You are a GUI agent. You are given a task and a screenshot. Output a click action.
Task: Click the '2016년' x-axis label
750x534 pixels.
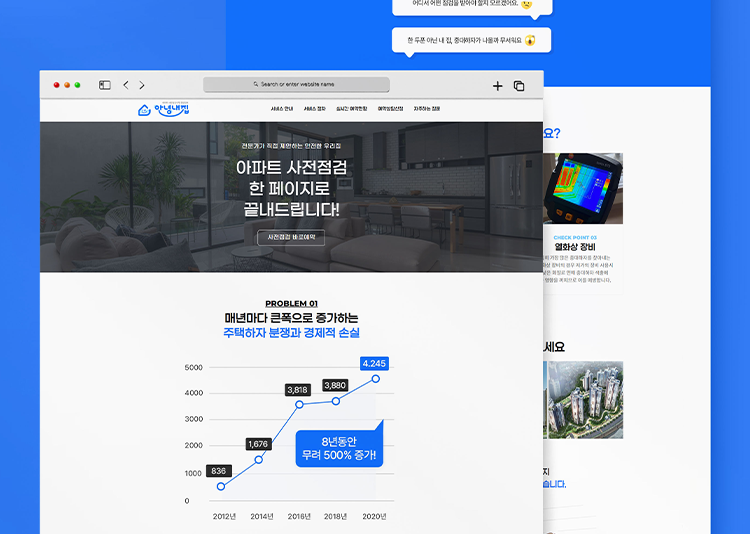299,516
